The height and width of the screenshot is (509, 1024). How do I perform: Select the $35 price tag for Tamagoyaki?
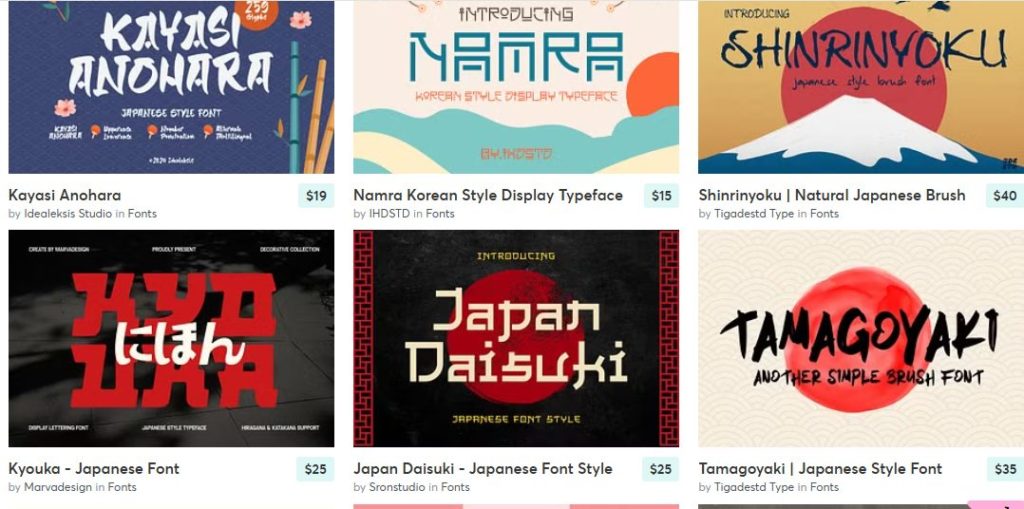[x=1006, y=469]
